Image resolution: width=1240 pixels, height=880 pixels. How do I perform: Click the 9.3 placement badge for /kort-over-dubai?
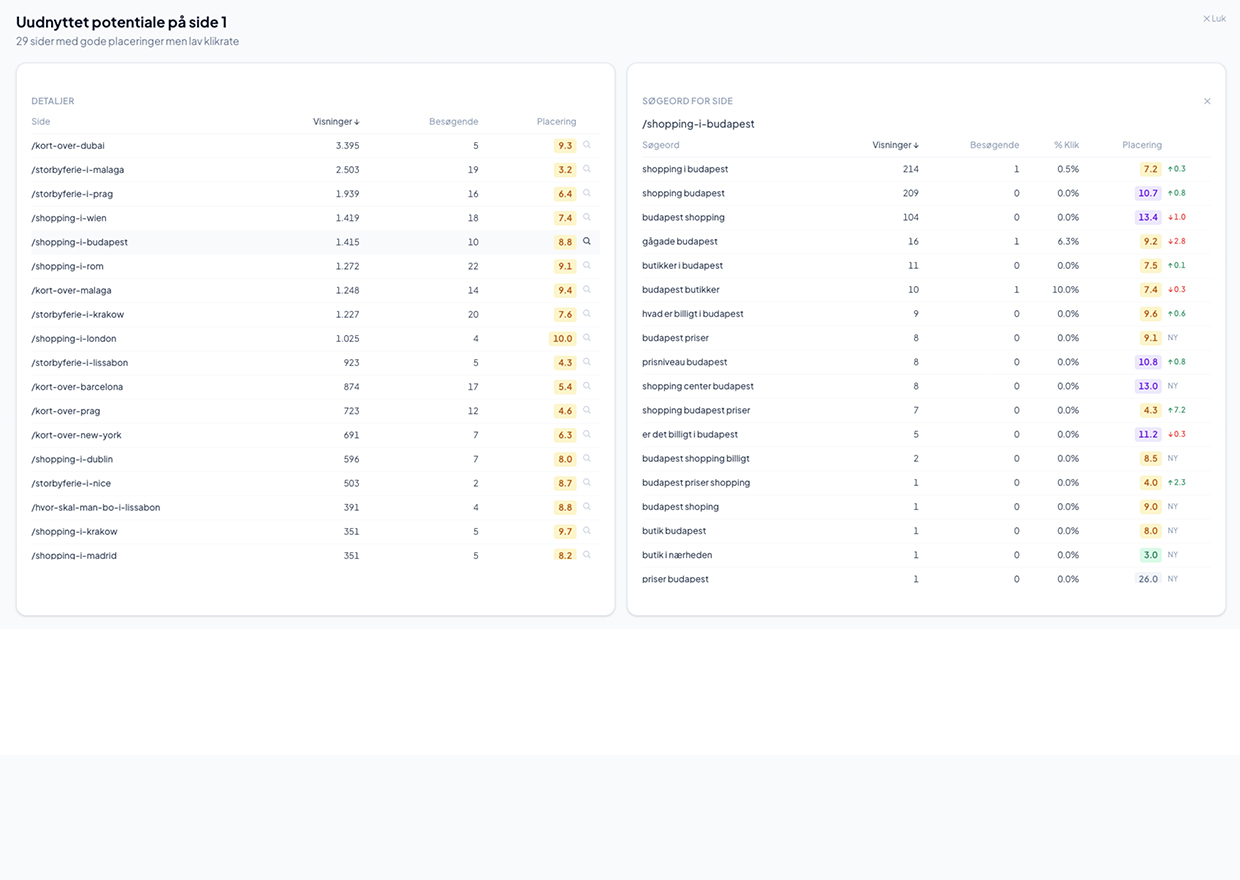(564, 145)
